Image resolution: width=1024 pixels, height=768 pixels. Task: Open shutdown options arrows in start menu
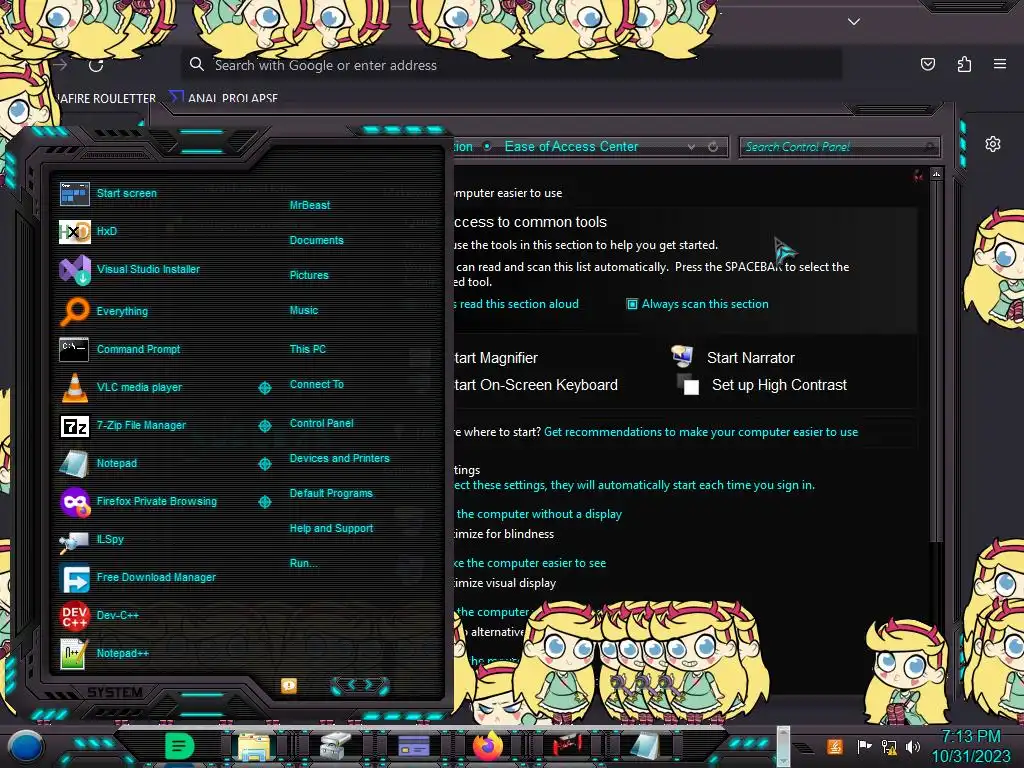pyautogui.click(x=360, y=685)
